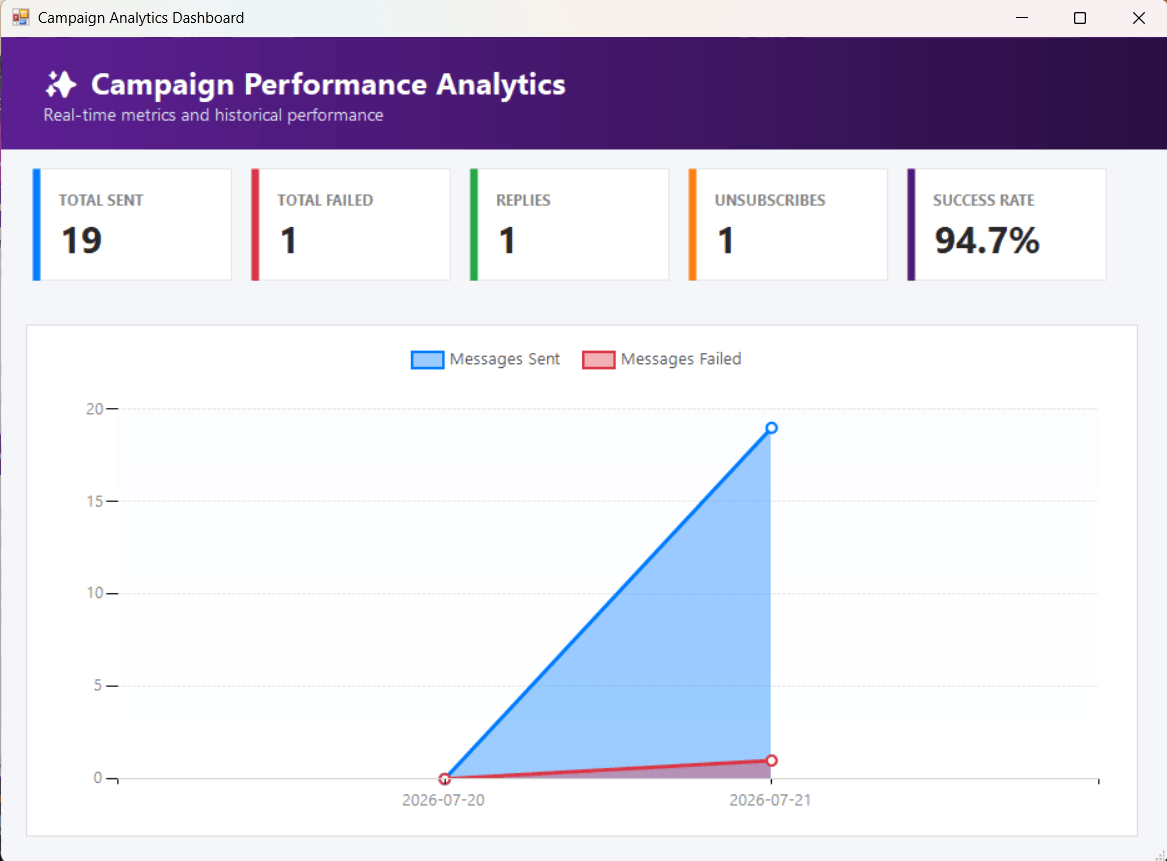
Task: Click the Real-time metrics subtitle text
Action: (x=213, y=115)
